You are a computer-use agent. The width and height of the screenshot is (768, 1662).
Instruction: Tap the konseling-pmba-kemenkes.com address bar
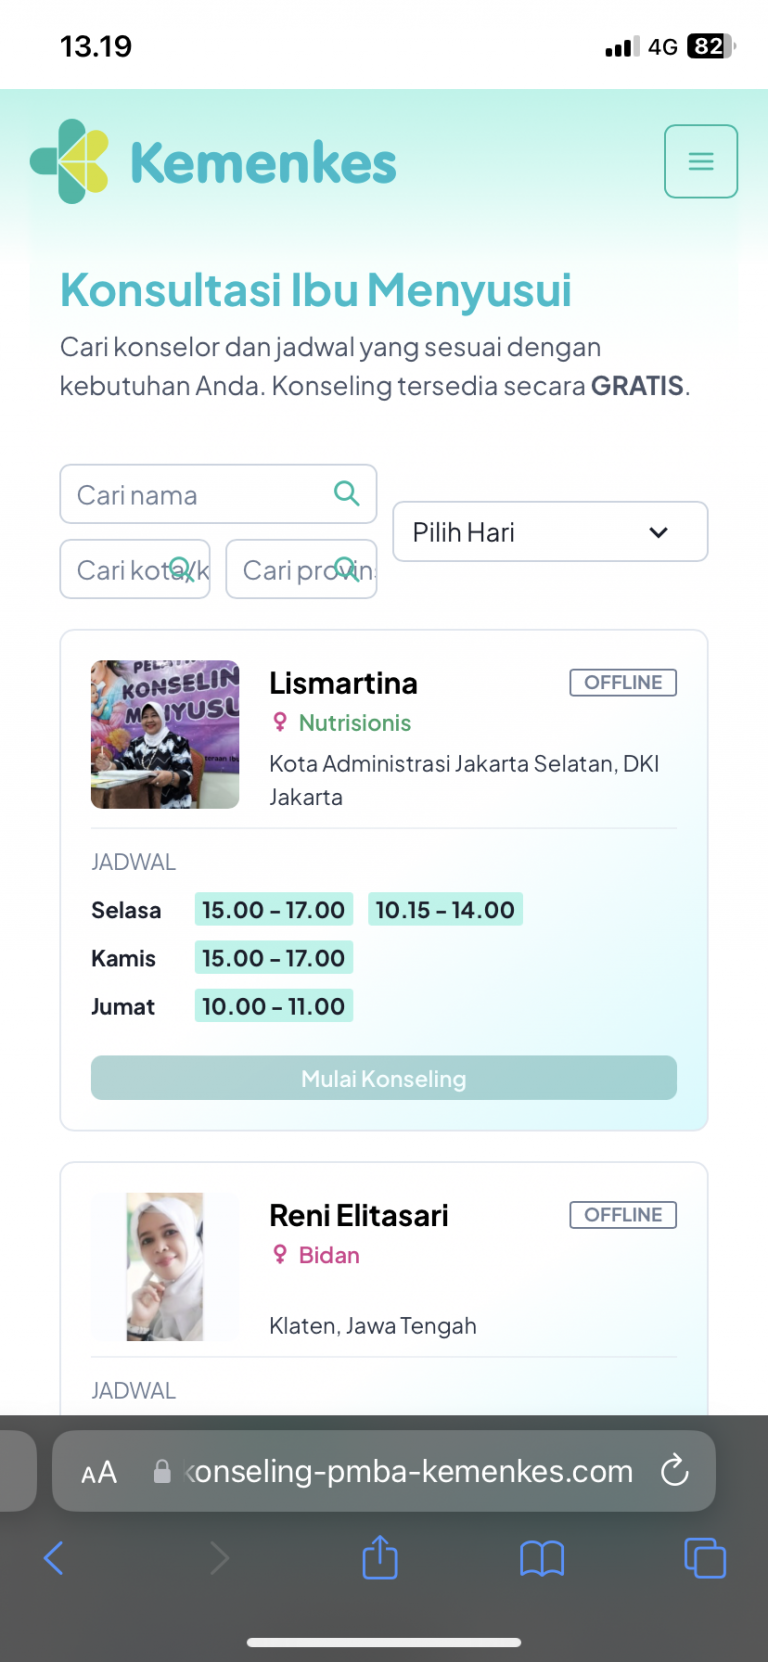(x=384, y=1471)
